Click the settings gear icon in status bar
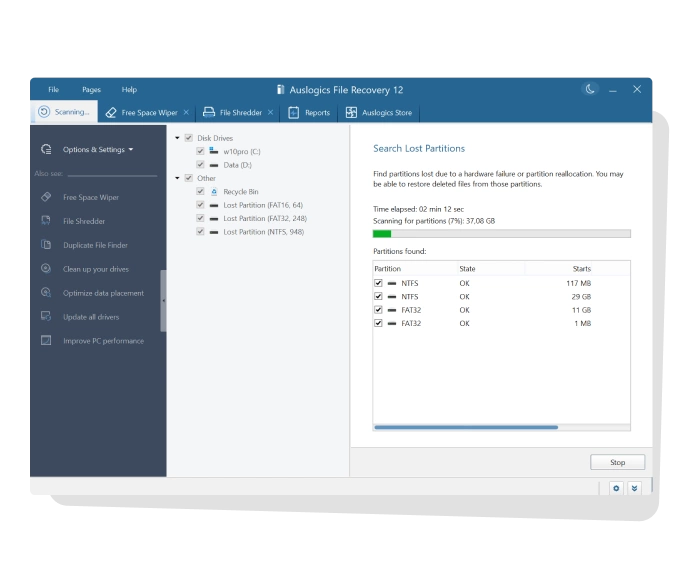 (x=616, y=488)
